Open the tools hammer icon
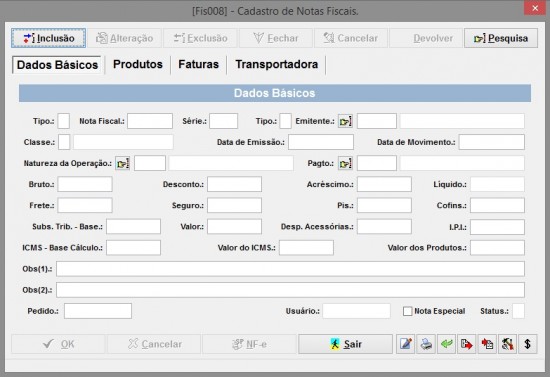 click(507, 344)
